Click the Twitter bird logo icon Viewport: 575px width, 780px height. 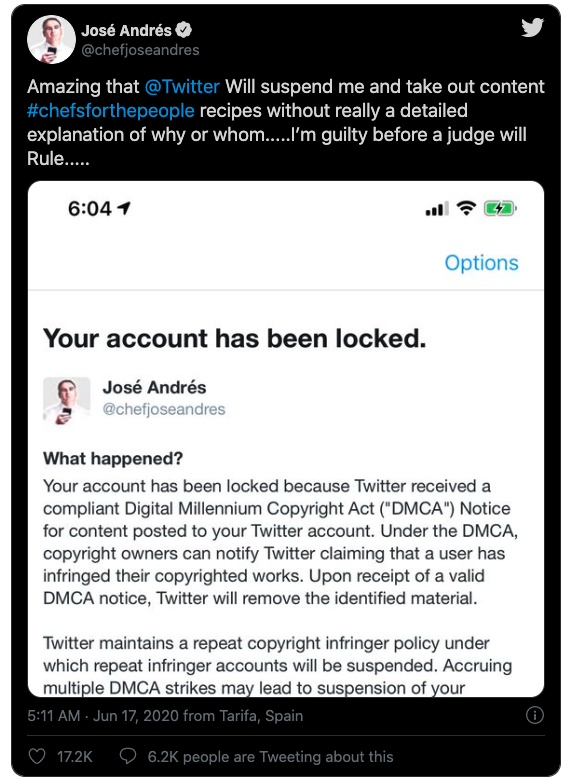point(532,27)
